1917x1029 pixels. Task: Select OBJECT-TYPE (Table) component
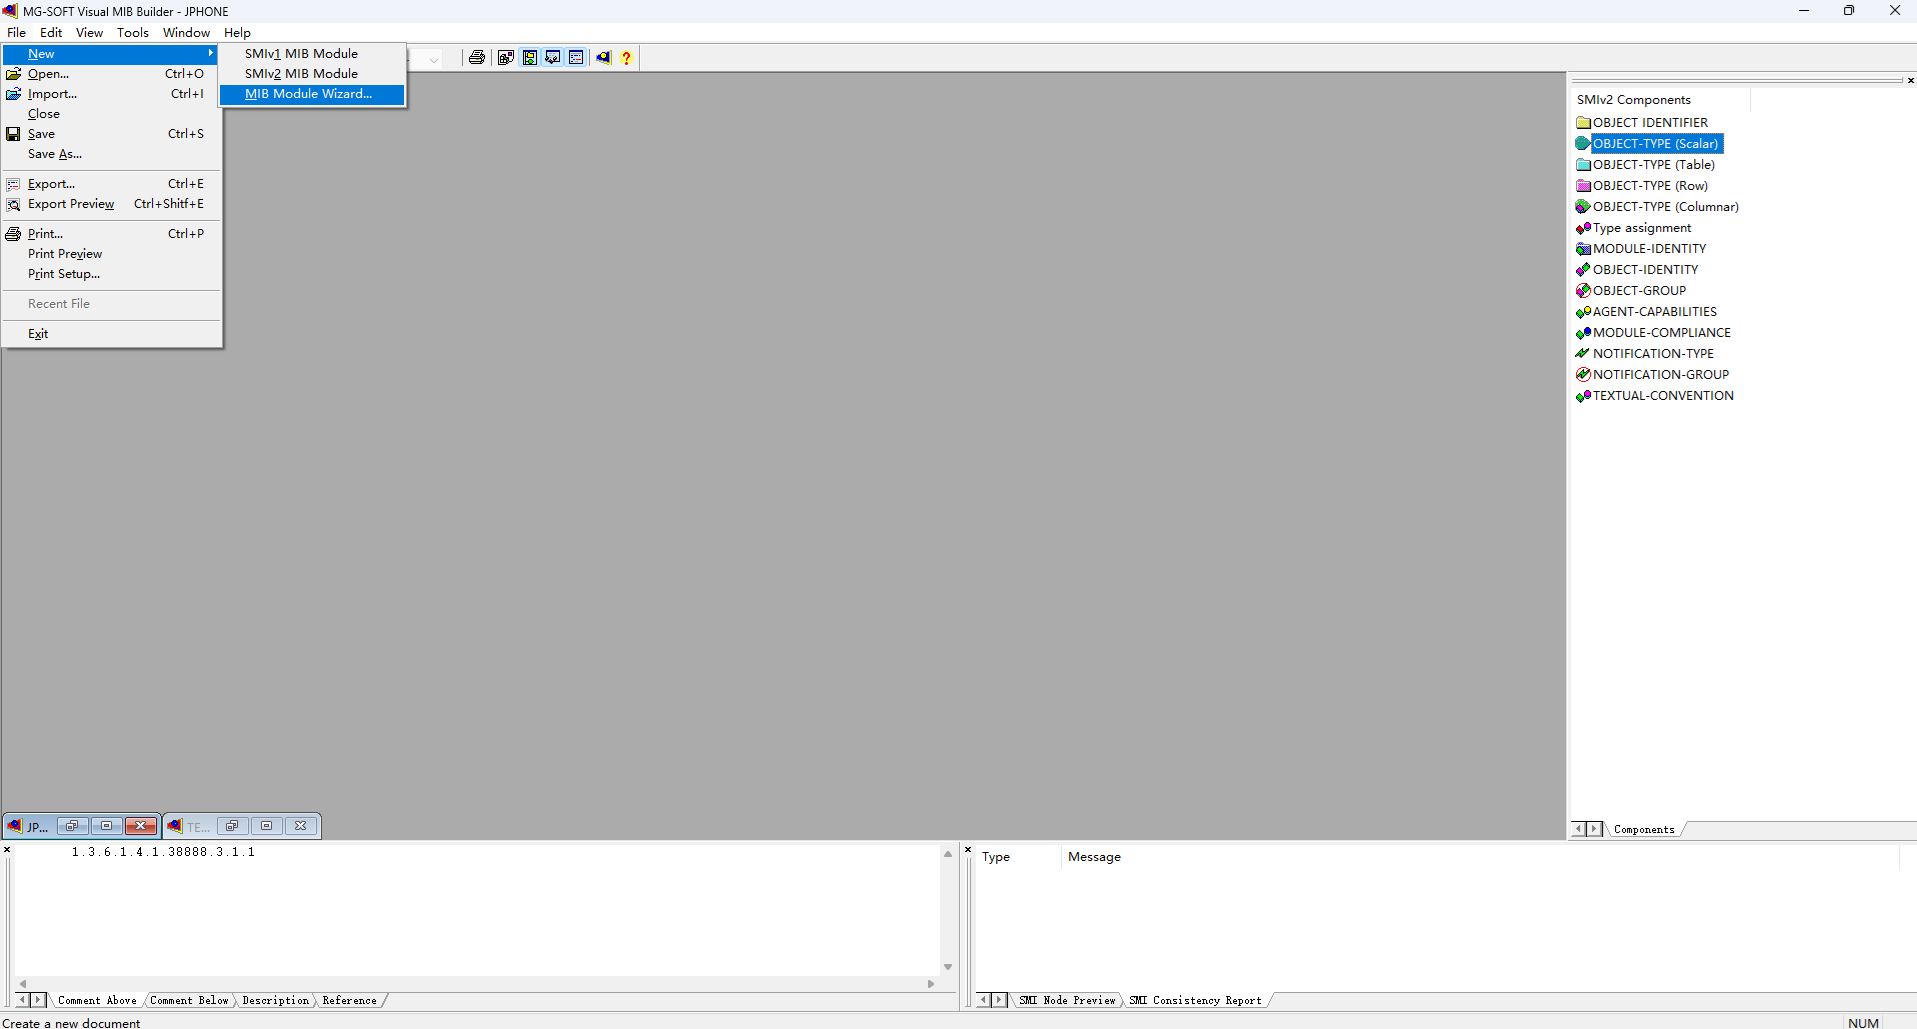tap(1646, 165)
